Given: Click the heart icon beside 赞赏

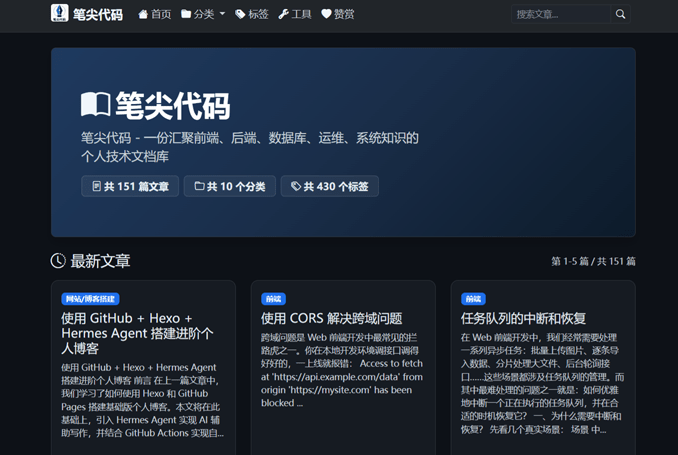Looking at the screenshot, I should coord(326,14).
